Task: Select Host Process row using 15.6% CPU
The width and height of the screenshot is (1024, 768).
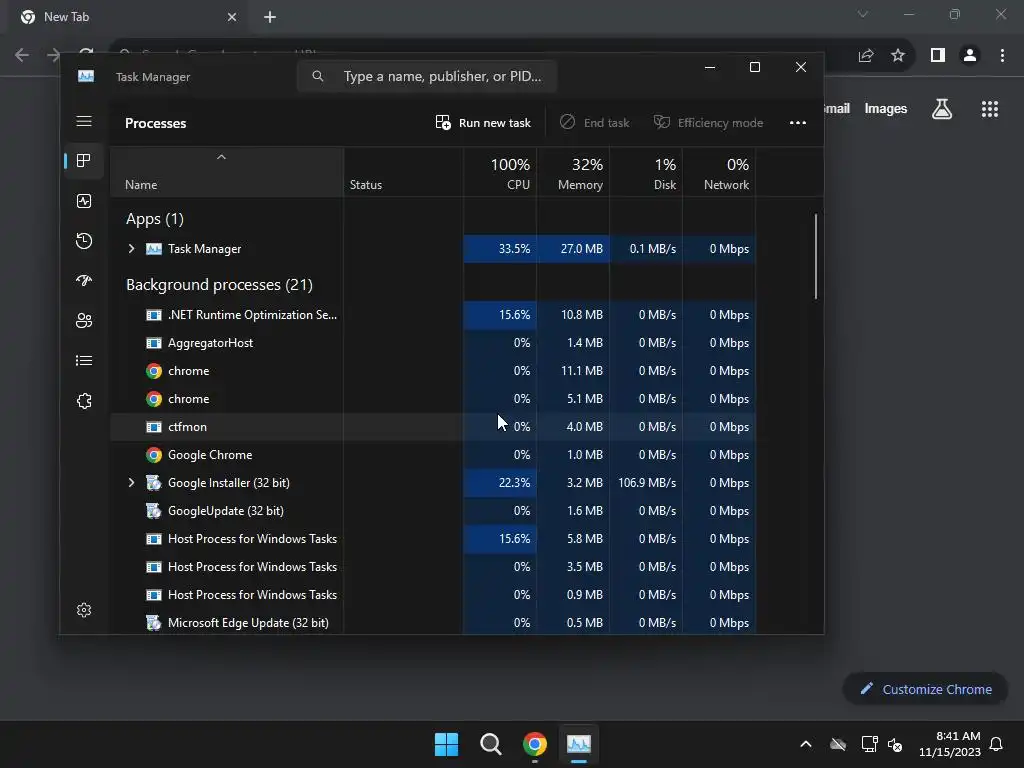Action: coord(433,539)
